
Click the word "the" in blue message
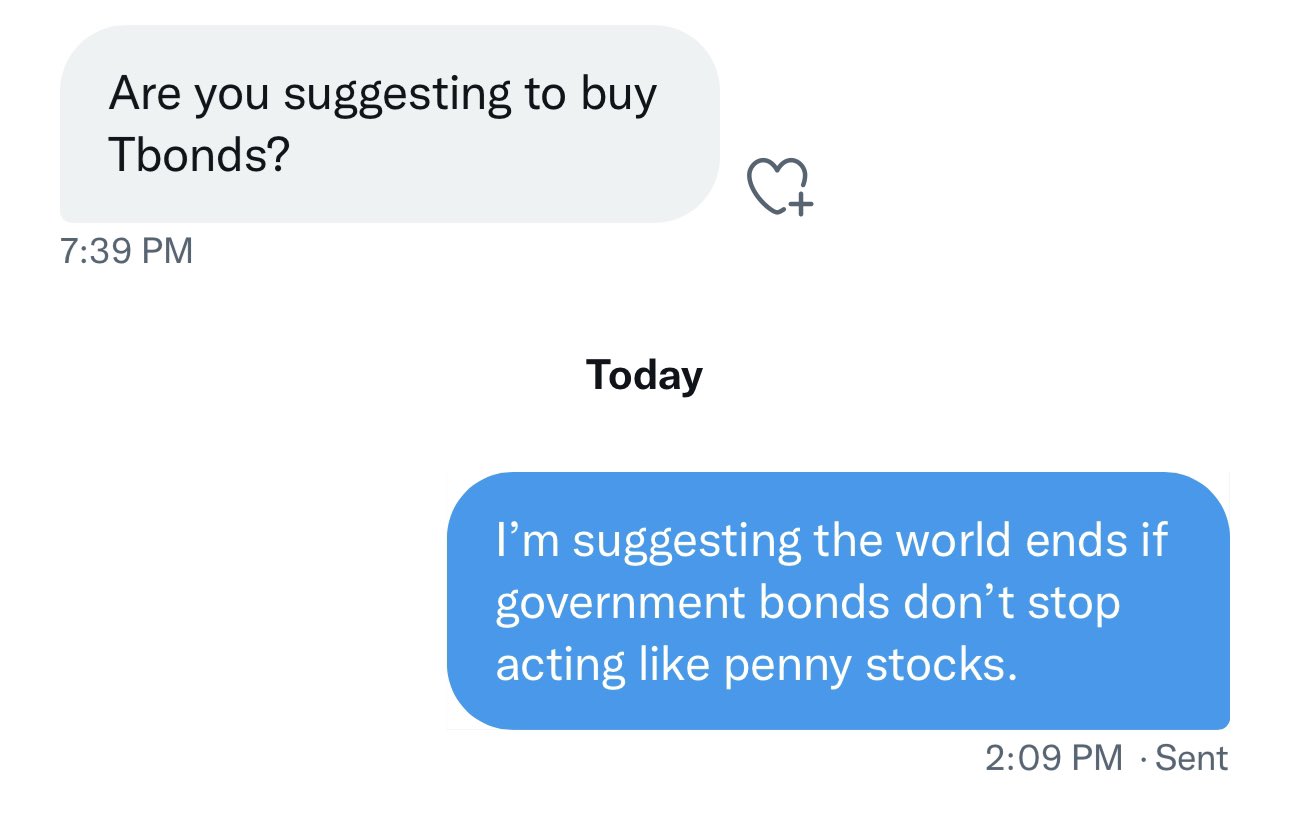click(x=847, y=541)
